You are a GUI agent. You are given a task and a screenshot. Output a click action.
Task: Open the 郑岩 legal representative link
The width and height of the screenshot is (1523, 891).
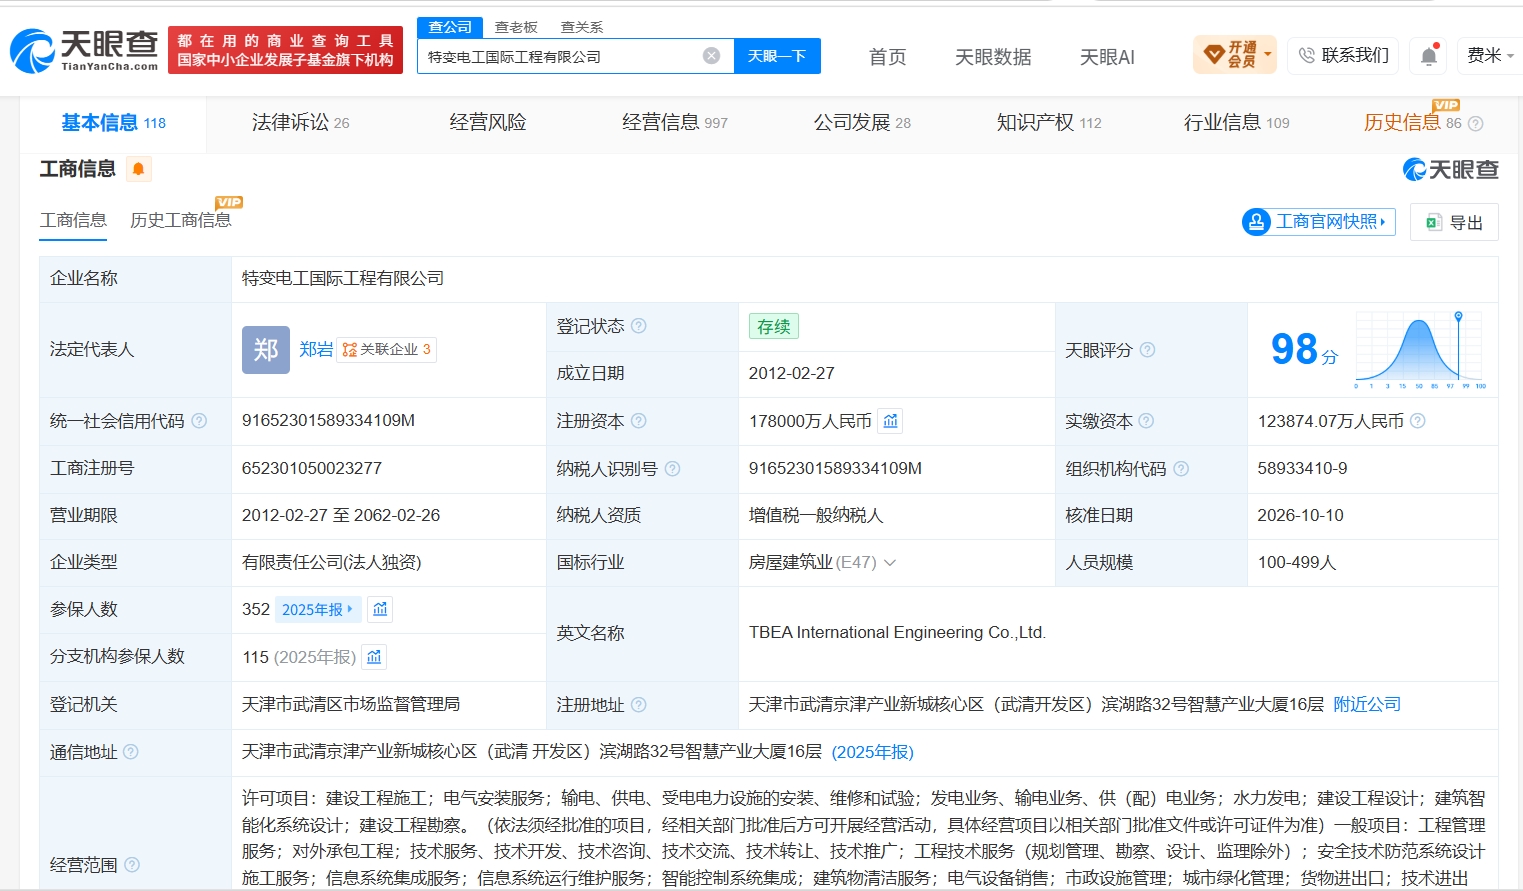(x=316, y=349)
